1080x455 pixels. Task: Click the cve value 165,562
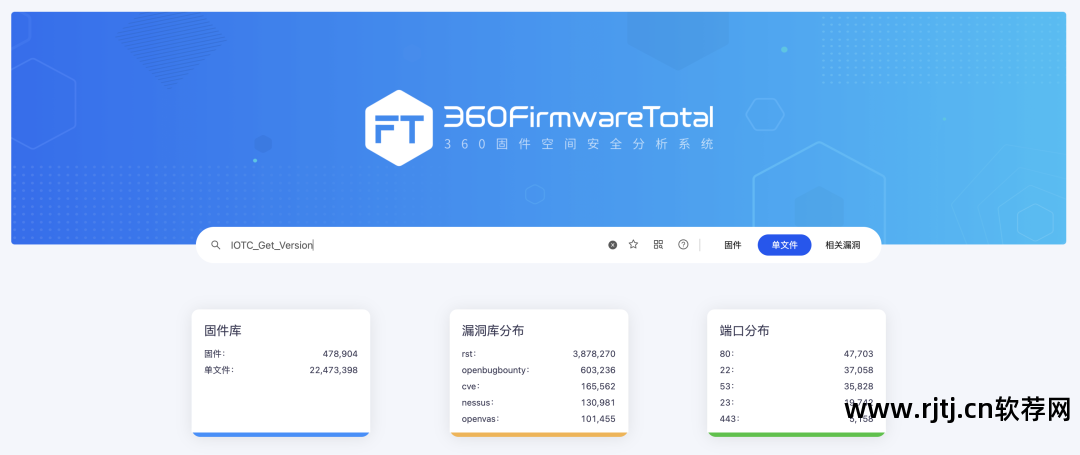(x=598, y=386)
